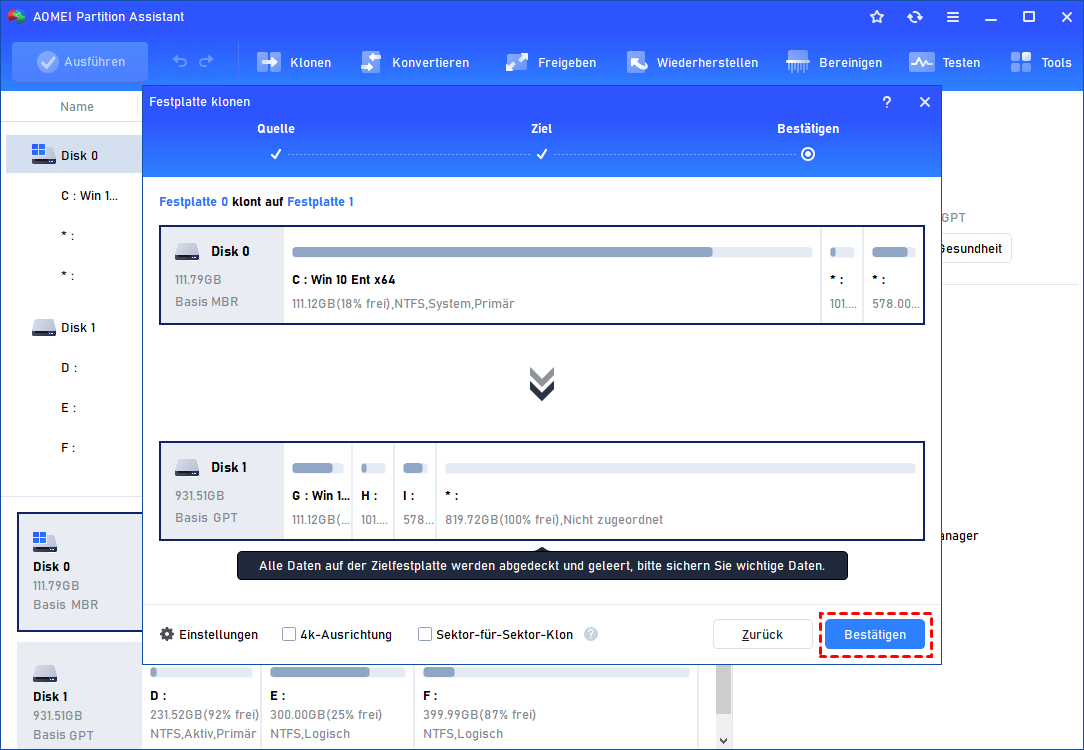This screenshot has height=750, width=1084.
Task: Open the hamburger menu in title bar
Action: click(x=953, y=17)
